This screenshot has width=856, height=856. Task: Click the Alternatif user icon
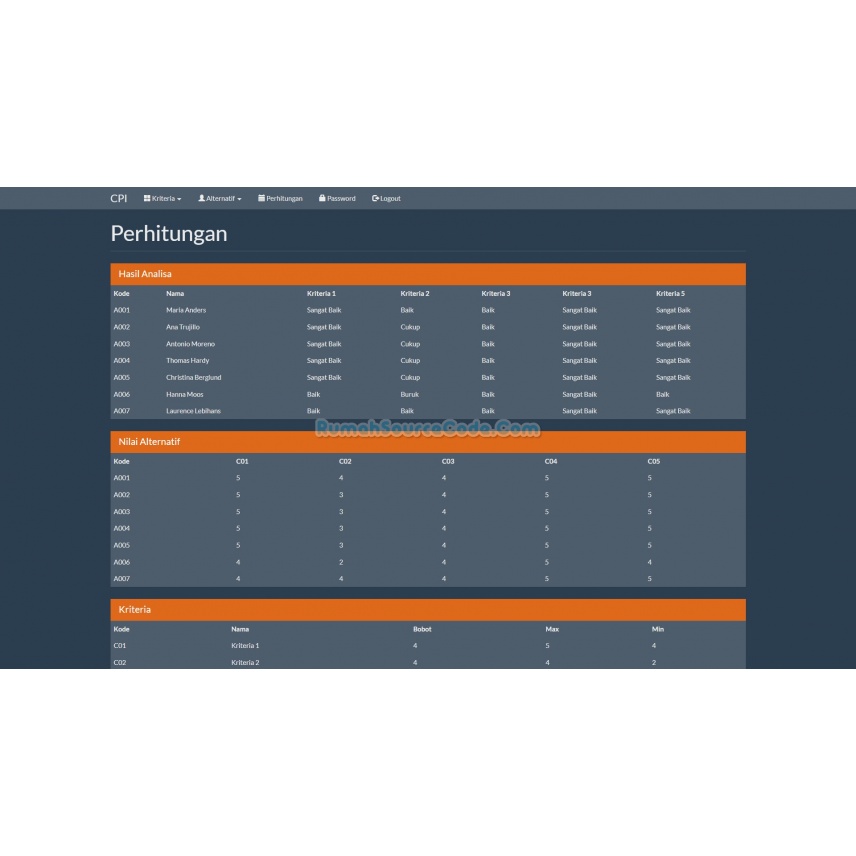[201, 198]
